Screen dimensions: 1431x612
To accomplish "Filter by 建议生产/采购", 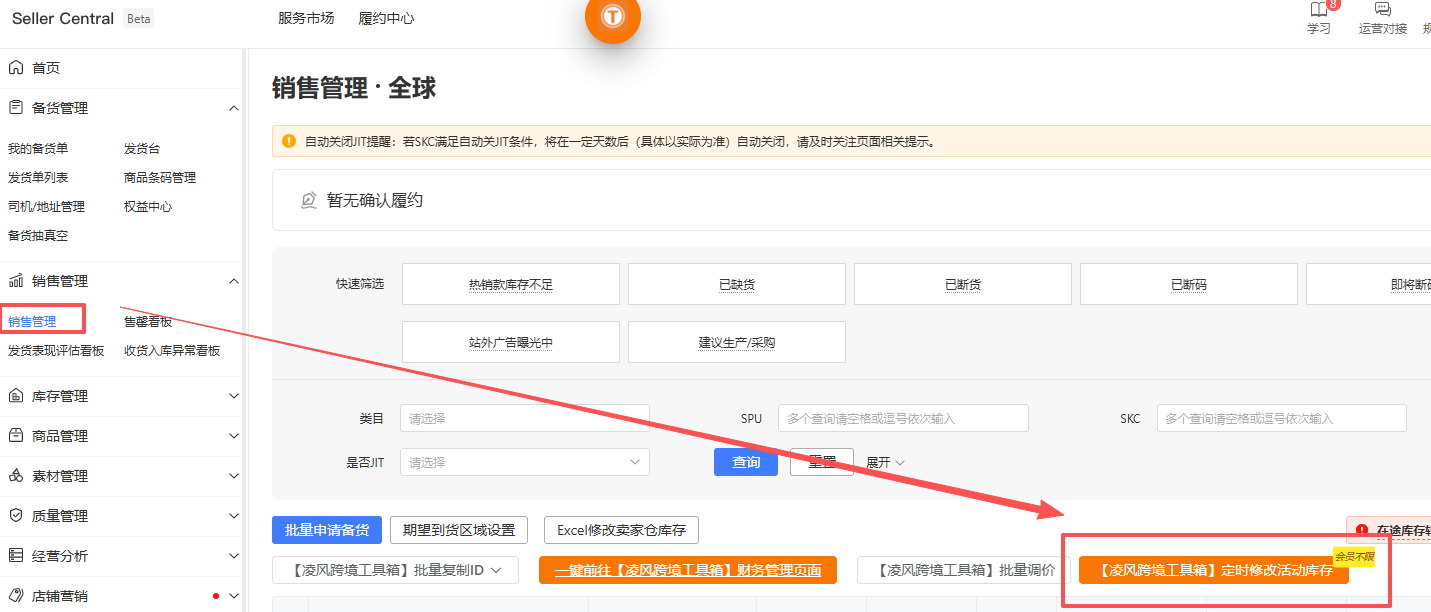I will coord(737,342).
